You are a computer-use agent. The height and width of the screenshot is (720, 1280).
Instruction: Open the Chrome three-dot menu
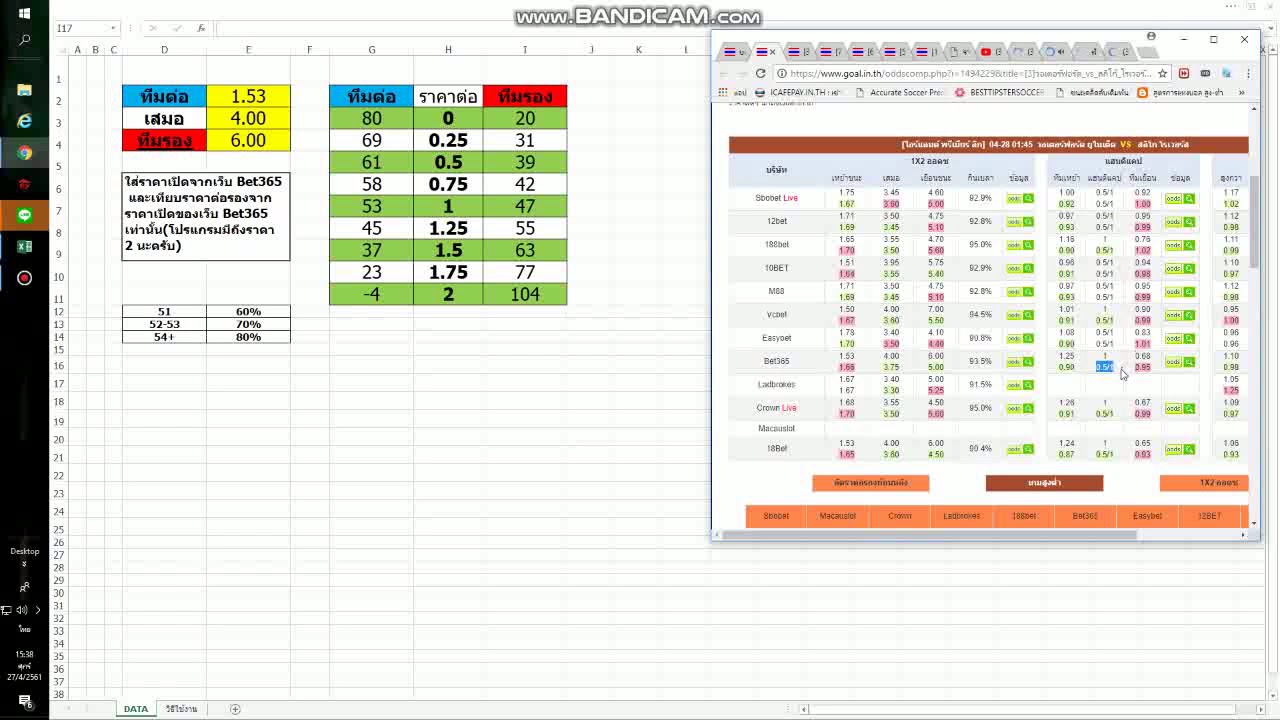1248,73
